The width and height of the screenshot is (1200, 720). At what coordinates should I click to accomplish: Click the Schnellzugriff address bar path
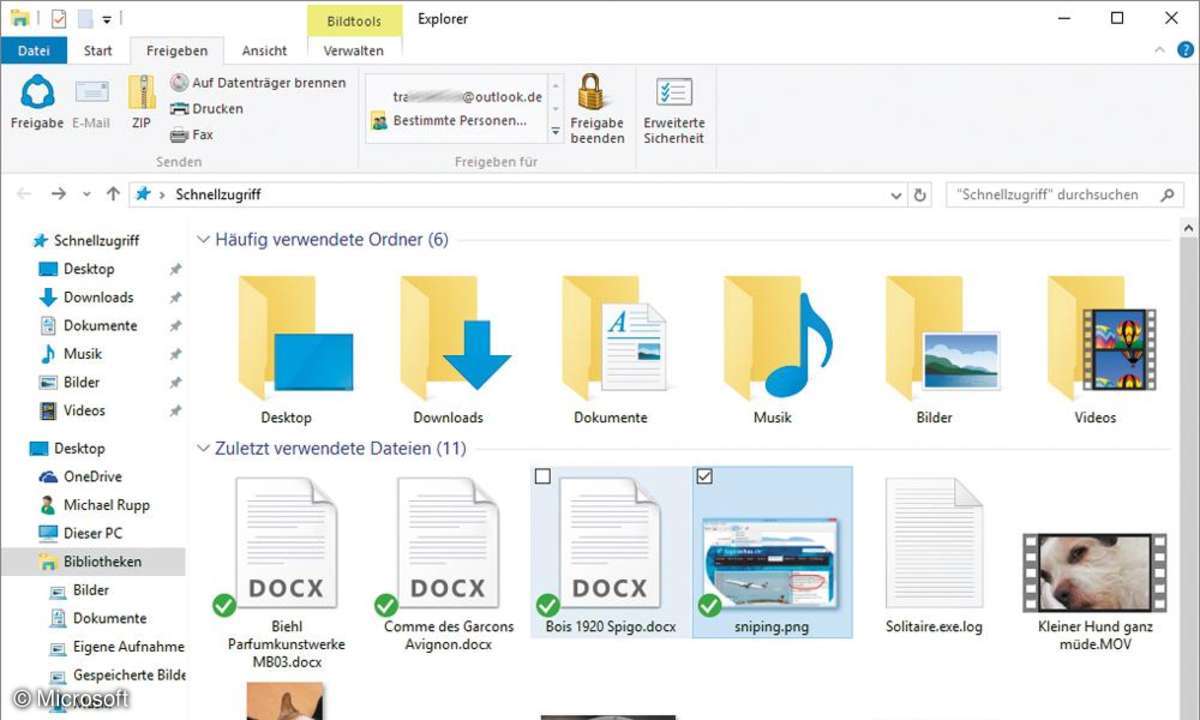pyautogui.click(x=218, y=195)
